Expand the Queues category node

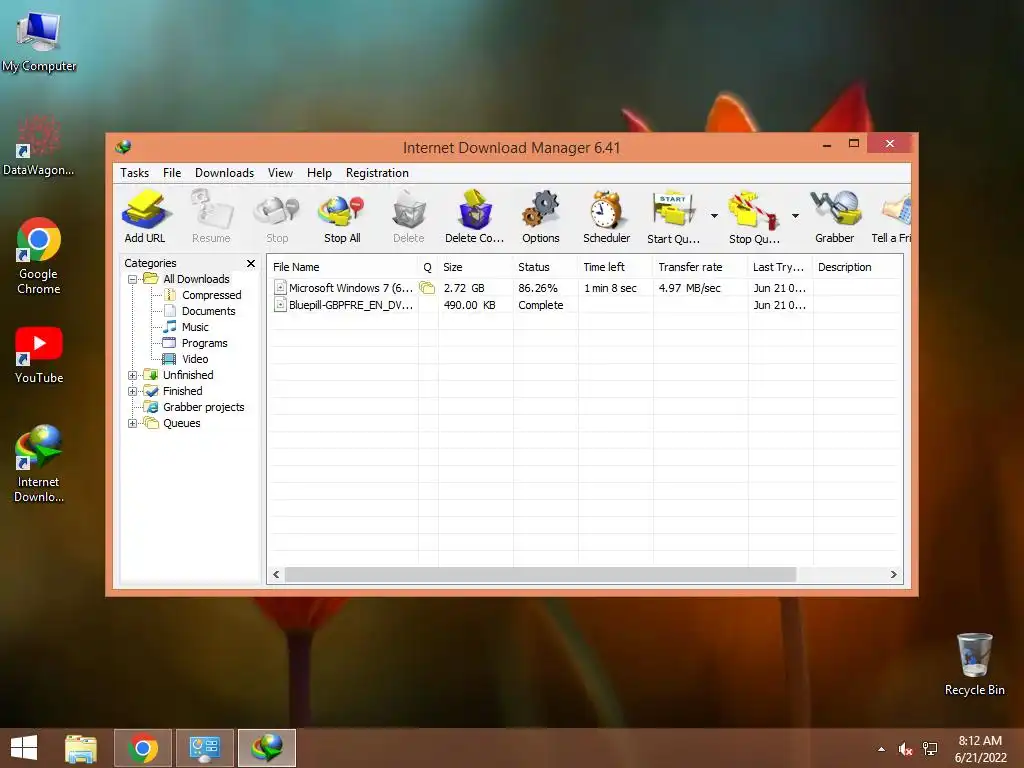(x=133, y=423)
